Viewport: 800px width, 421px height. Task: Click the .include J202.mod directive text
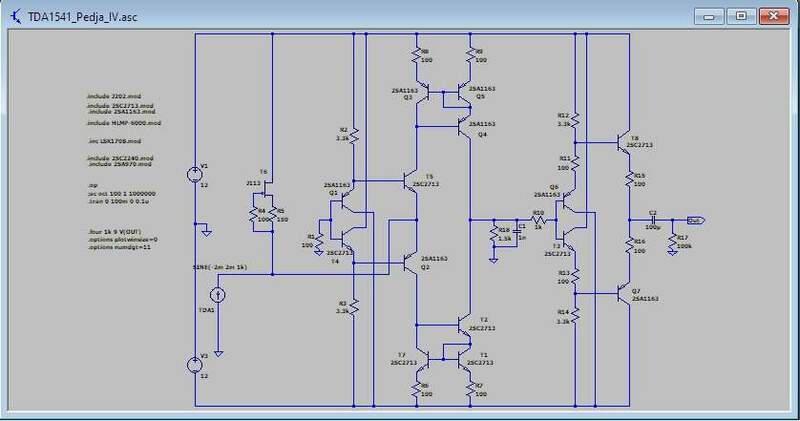click(114, 96)
